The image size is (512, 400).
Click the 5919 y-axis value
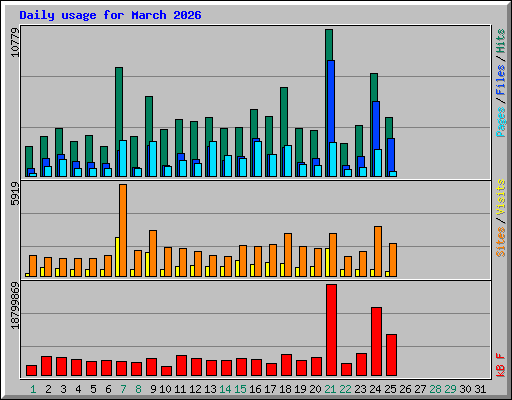(x=15, y=194)
